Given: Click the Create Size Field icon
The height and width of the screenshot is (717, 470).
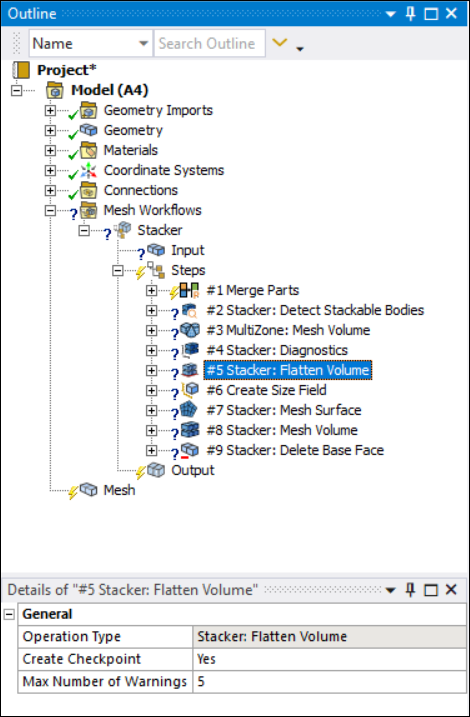Looking at the screenshot, I should (190, 390).
